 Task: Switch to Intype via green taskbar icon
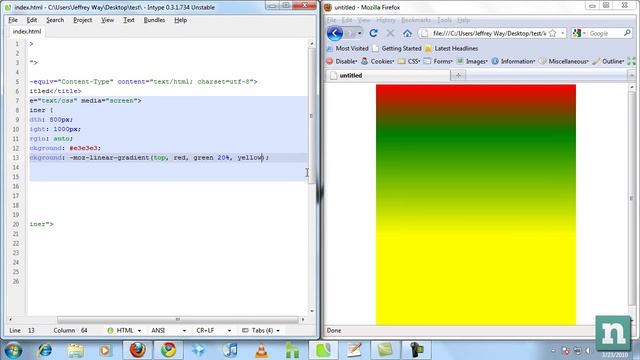324,350
